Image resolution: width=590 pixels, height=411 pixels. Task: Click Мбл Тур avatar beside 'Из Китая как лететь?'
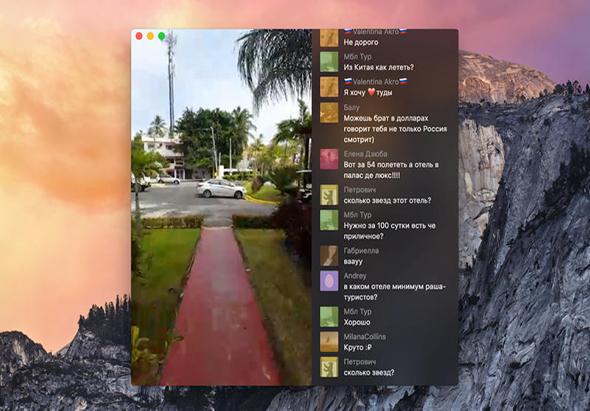[x=329, y=62]
